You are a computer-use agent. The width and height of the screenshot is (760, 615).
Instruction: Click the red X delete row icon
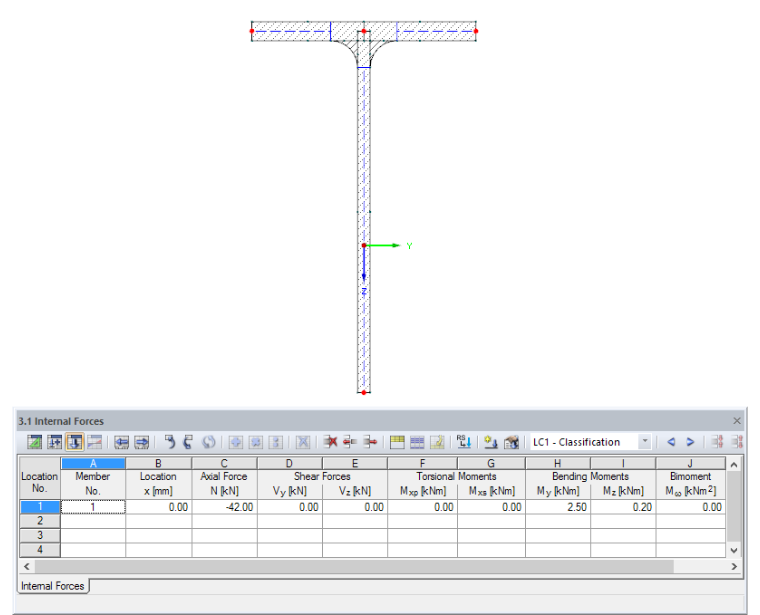pos(331,442)
